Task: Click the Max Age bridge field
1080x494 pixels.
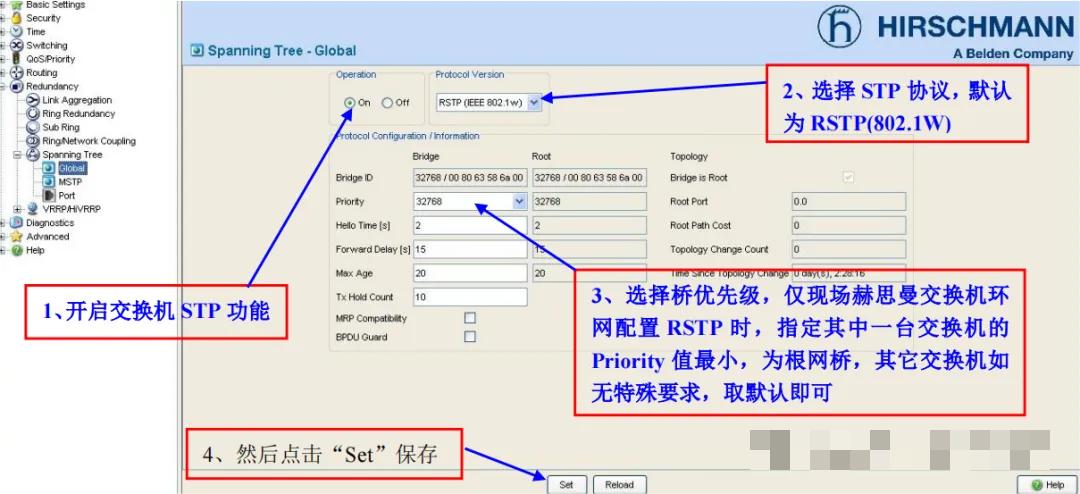Action: tap(470, 274)
